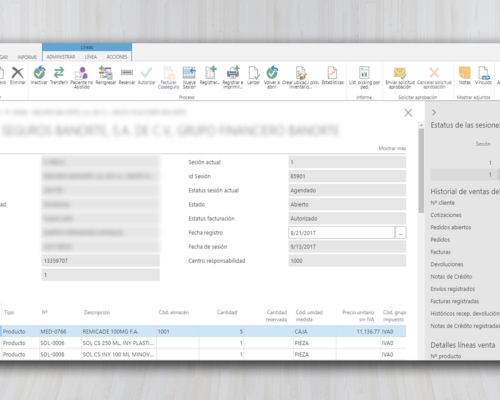
Task: Select Paciente no Asistió icon
Action: [x=82, y=73]
